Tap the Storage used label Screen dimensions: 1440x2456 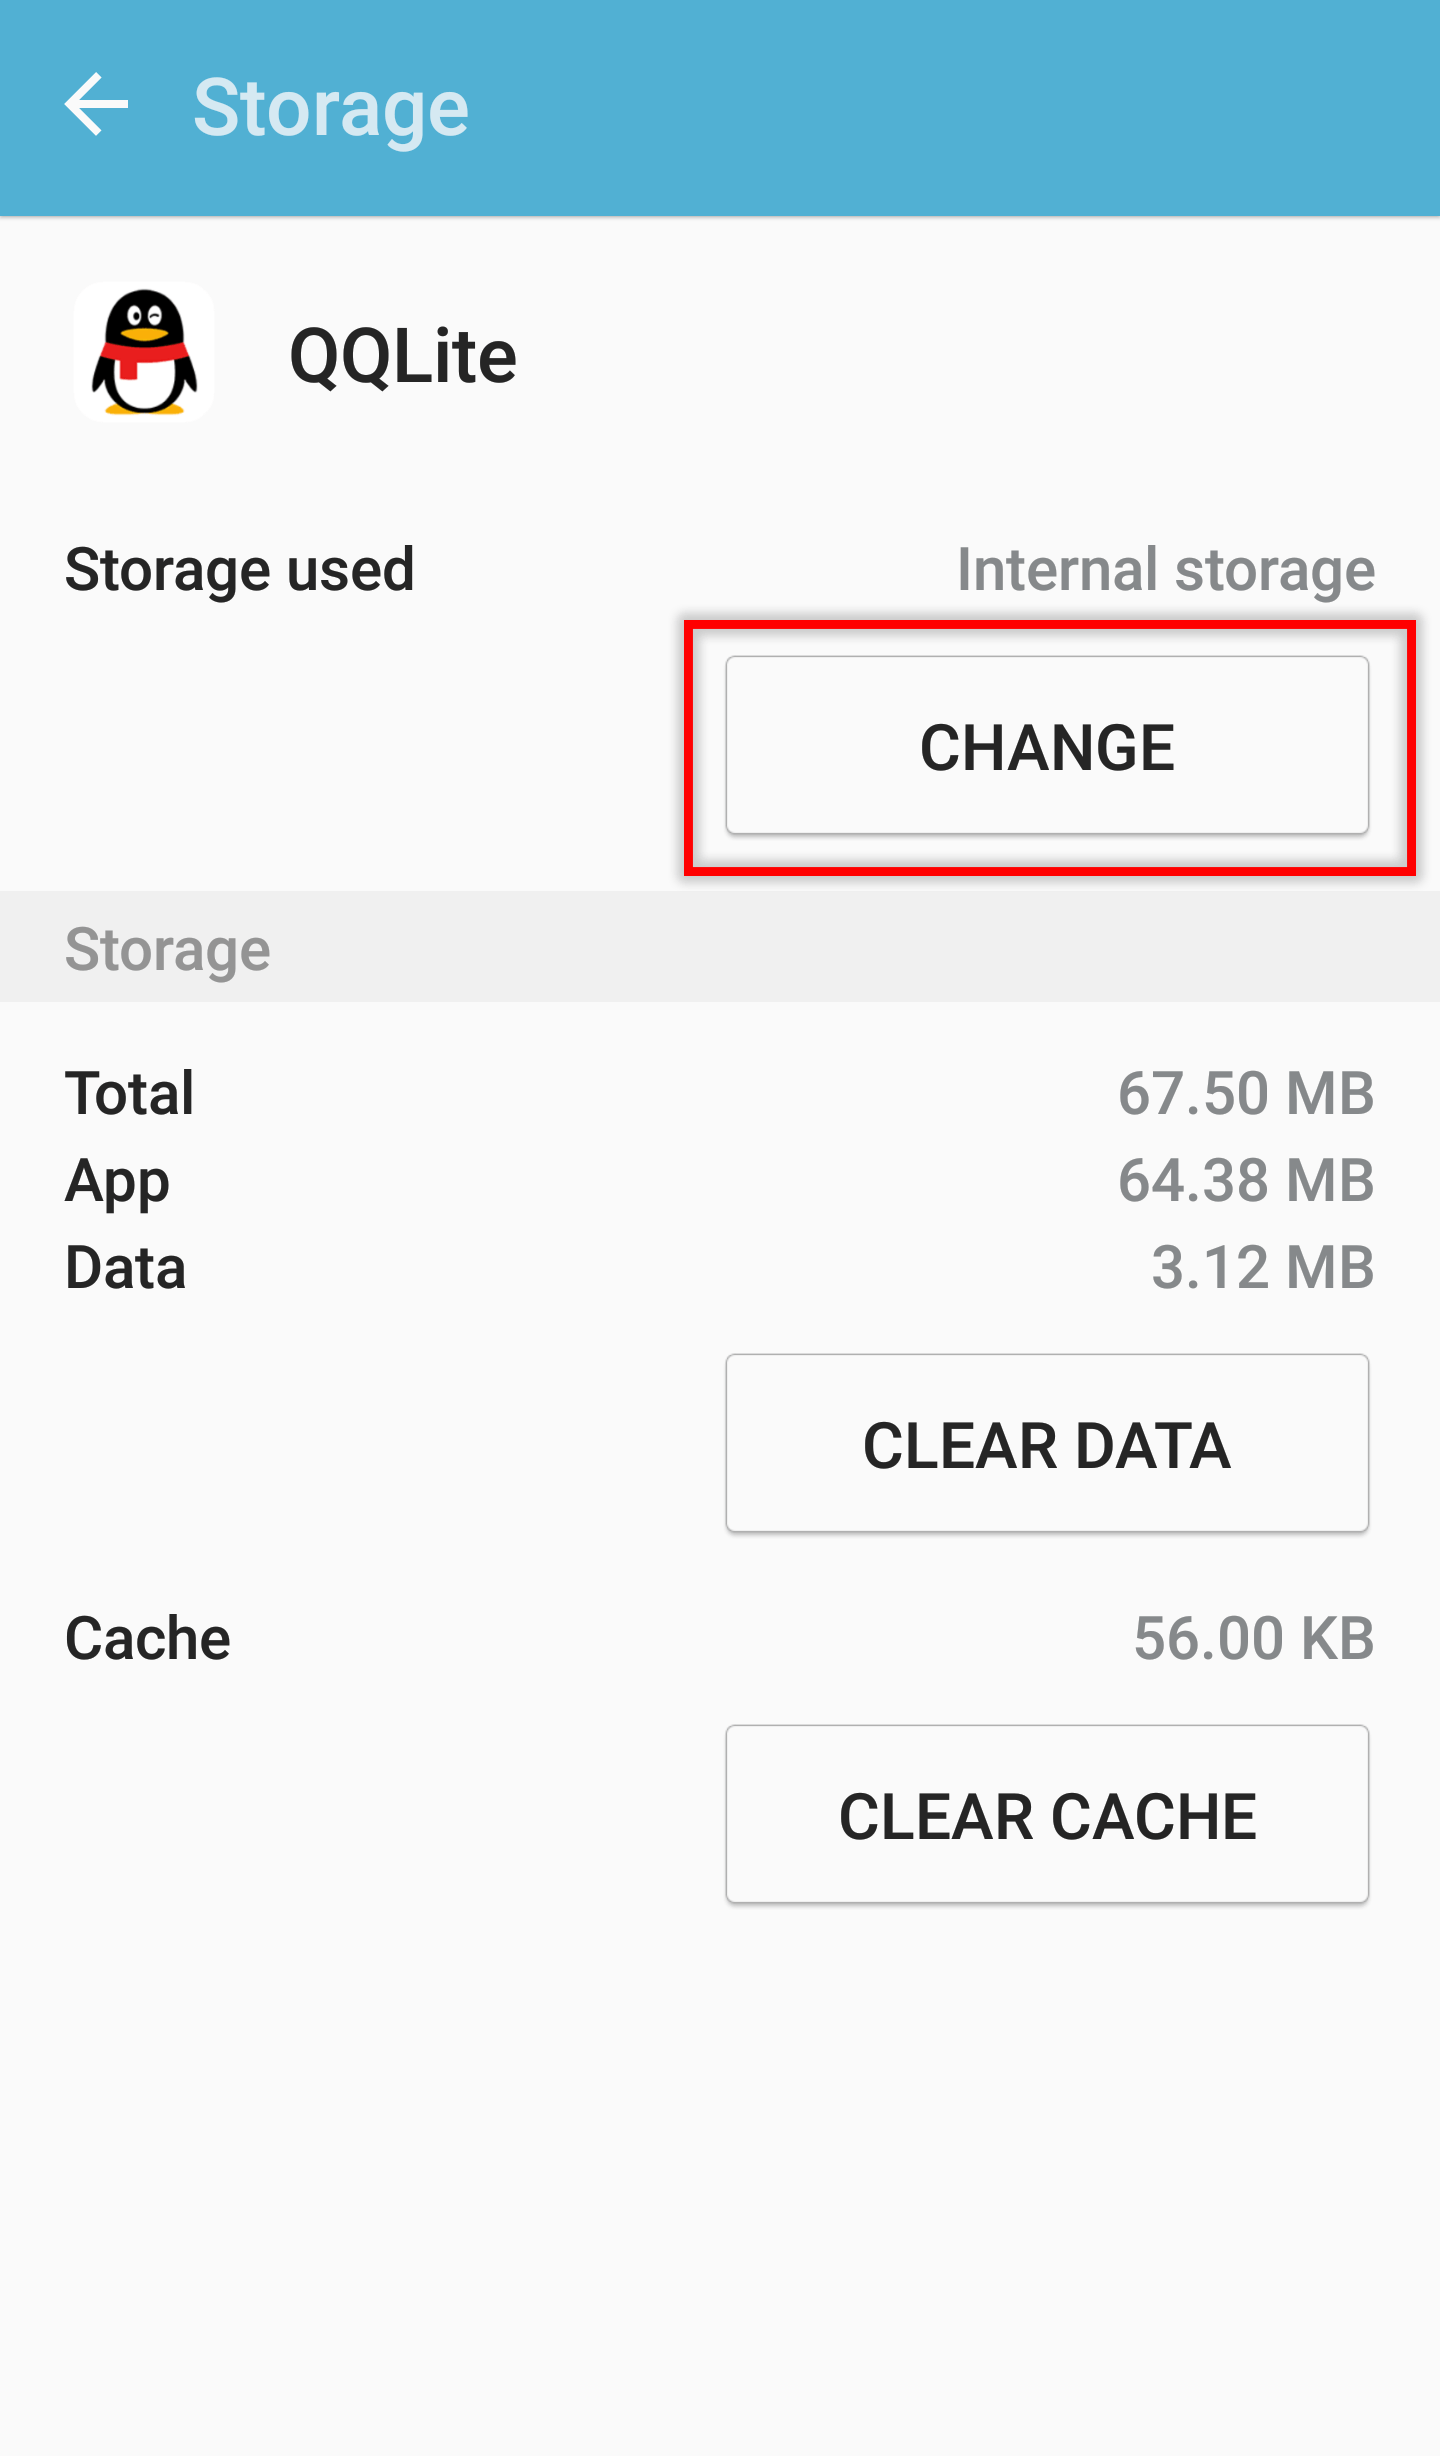239,570
